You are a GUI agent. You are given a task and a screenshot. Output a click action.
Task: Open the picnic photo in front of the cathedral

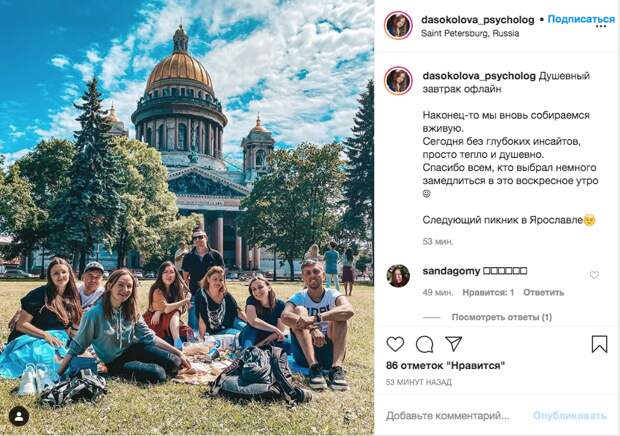(x=187, y=218)
